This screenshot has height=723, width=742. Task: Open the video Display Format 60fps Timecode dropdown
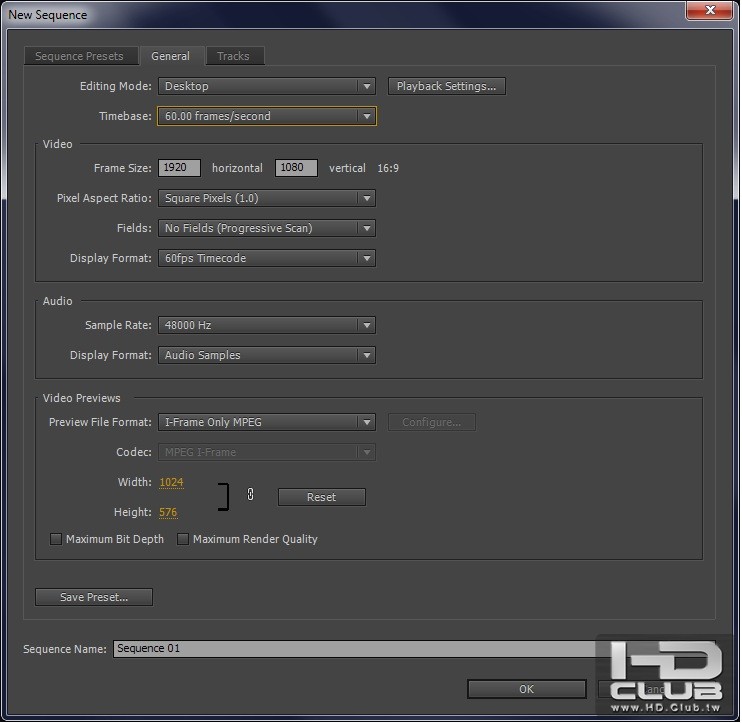pos(267,258)
